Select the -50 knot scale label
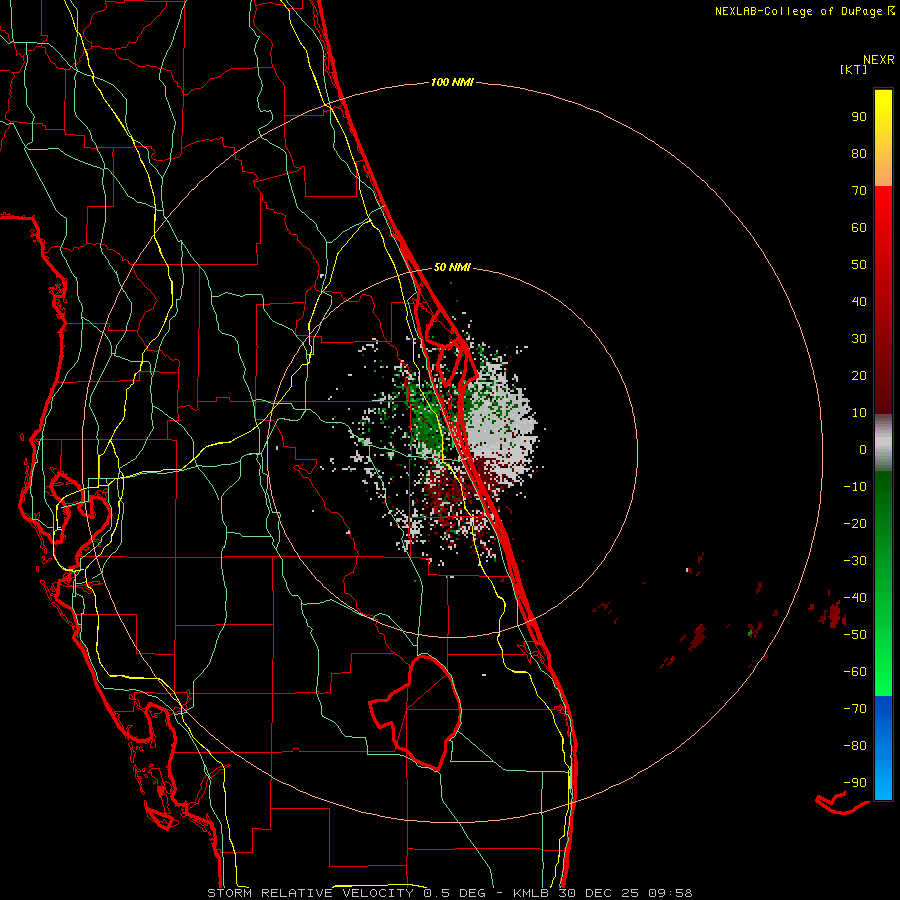The image size is (900, 900). tap(855, 635)
